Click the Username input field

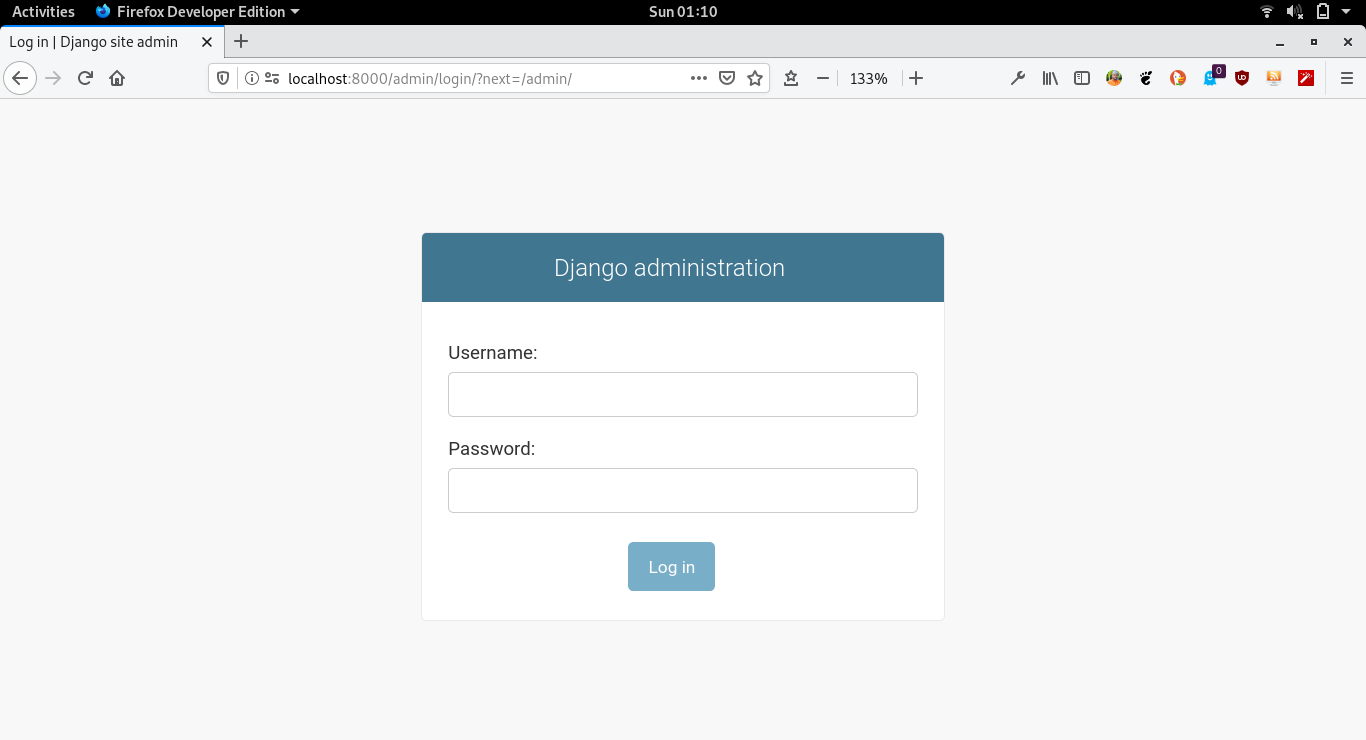[x=683, y=394]
